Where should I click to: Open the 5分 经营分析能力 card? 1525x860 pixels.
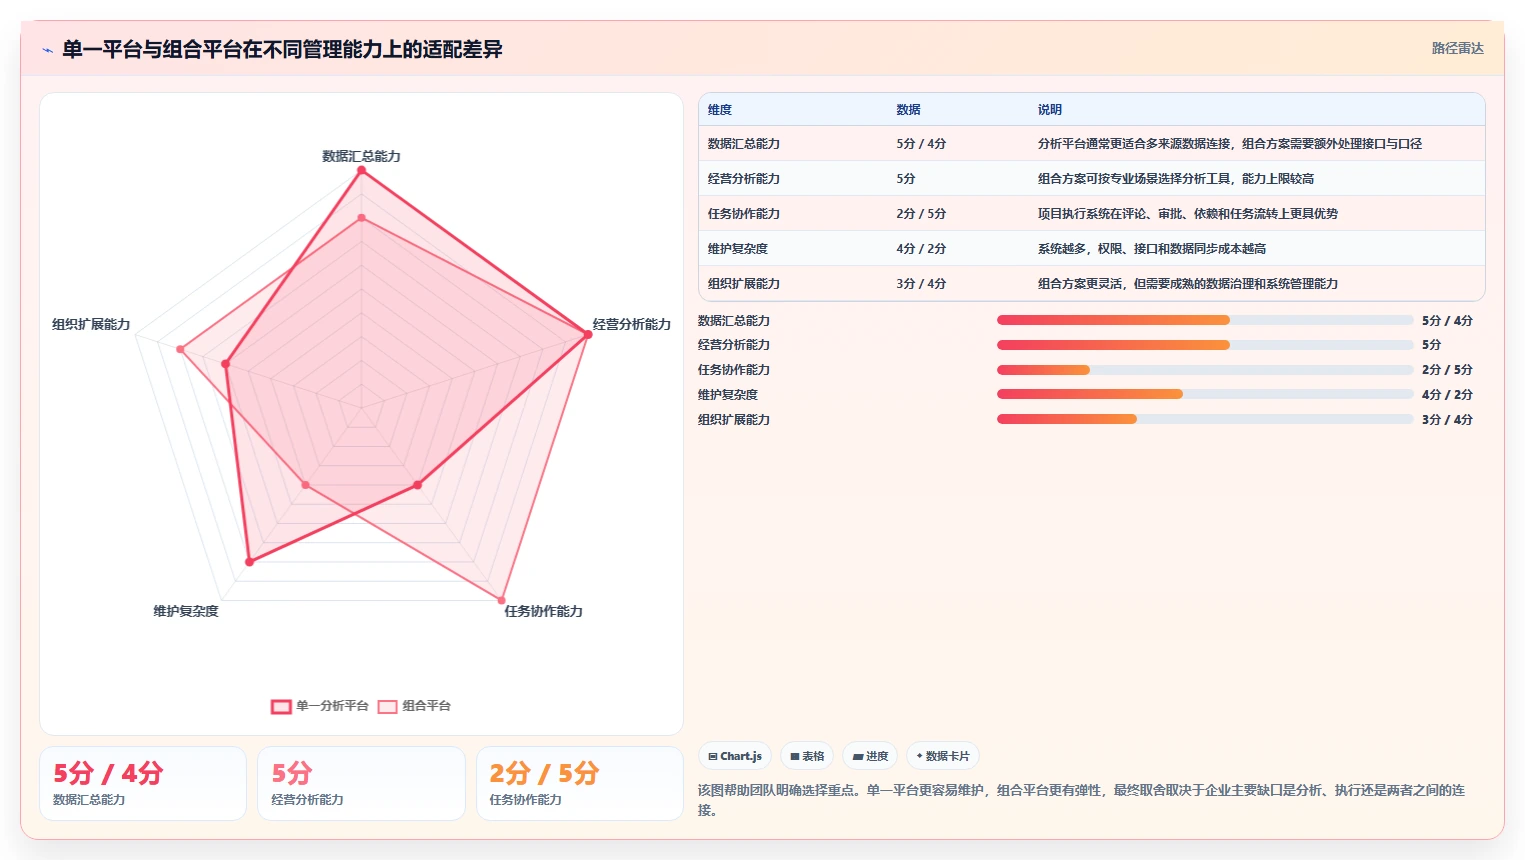pos(361,784)
